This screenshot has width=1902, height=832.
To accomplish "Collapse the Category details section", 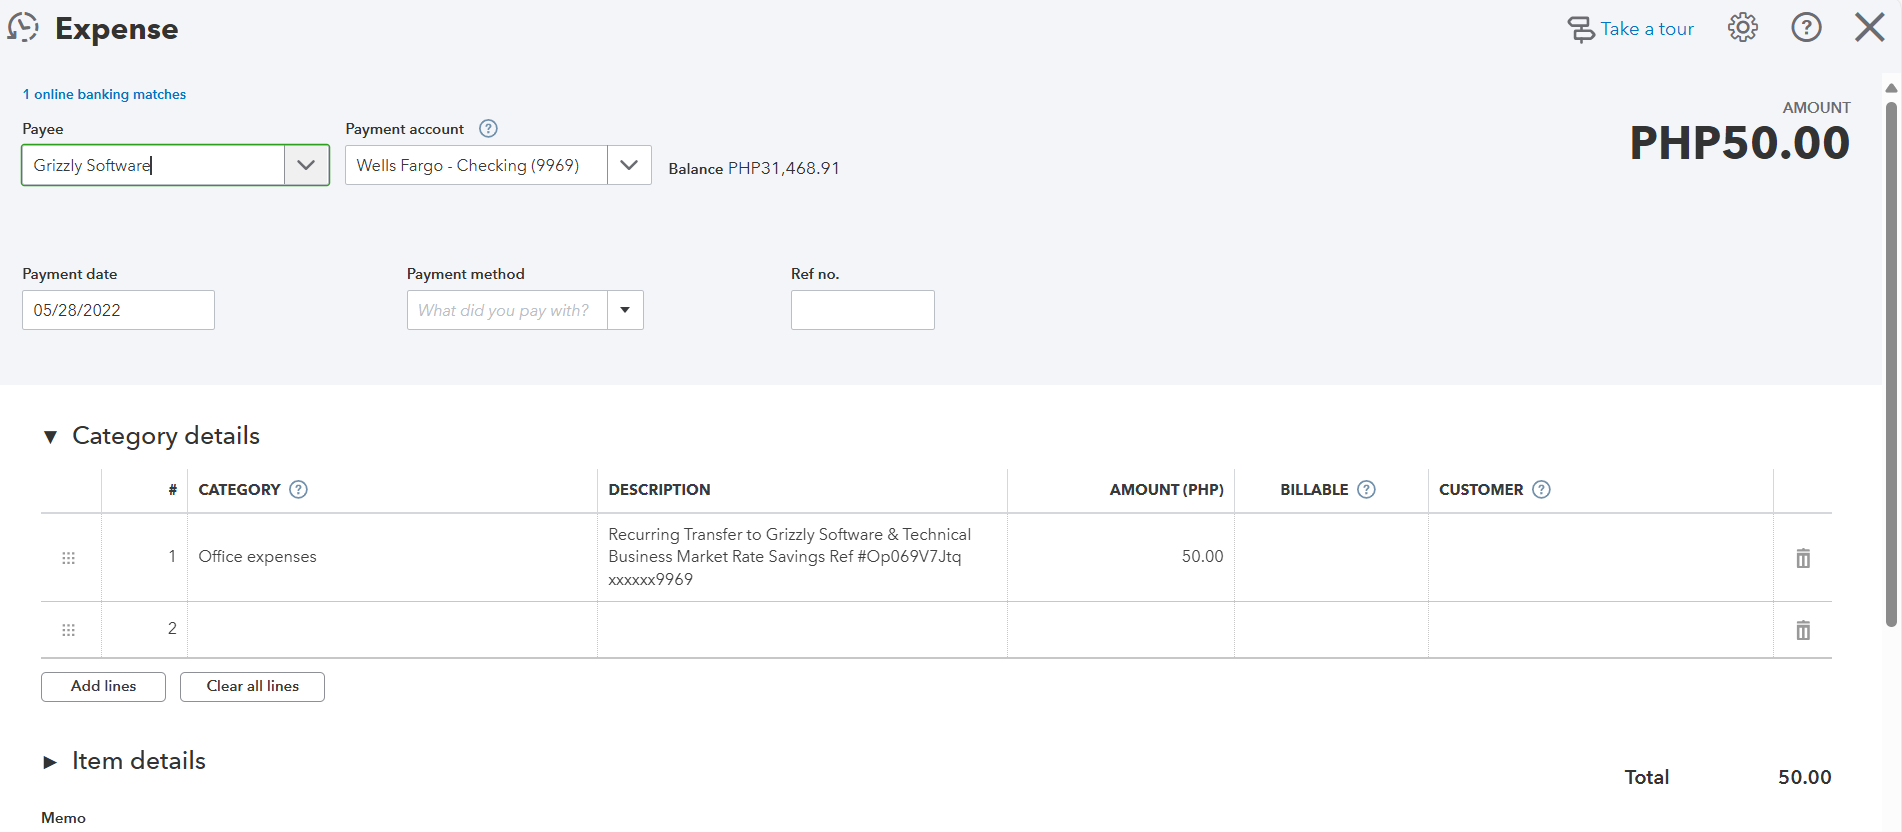I will click(x=50, y=437).
